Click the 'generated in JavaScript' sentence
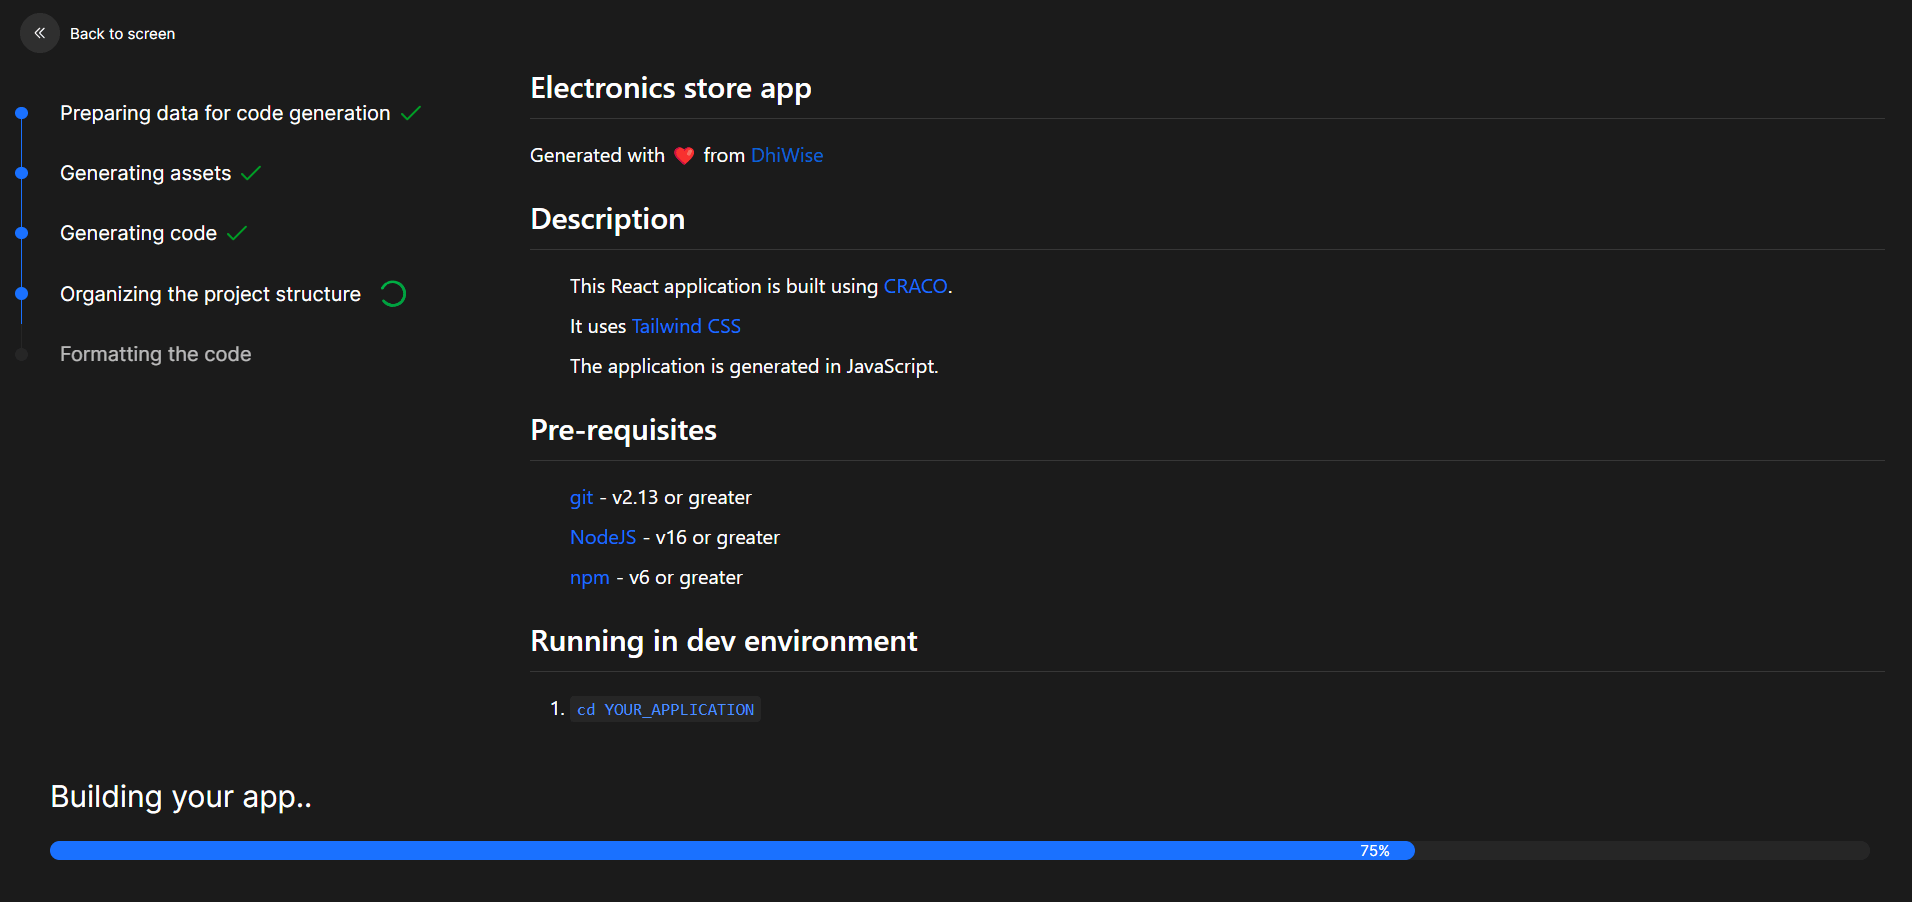This screenshot has height=902, width=1912. (x=754, y=366)
